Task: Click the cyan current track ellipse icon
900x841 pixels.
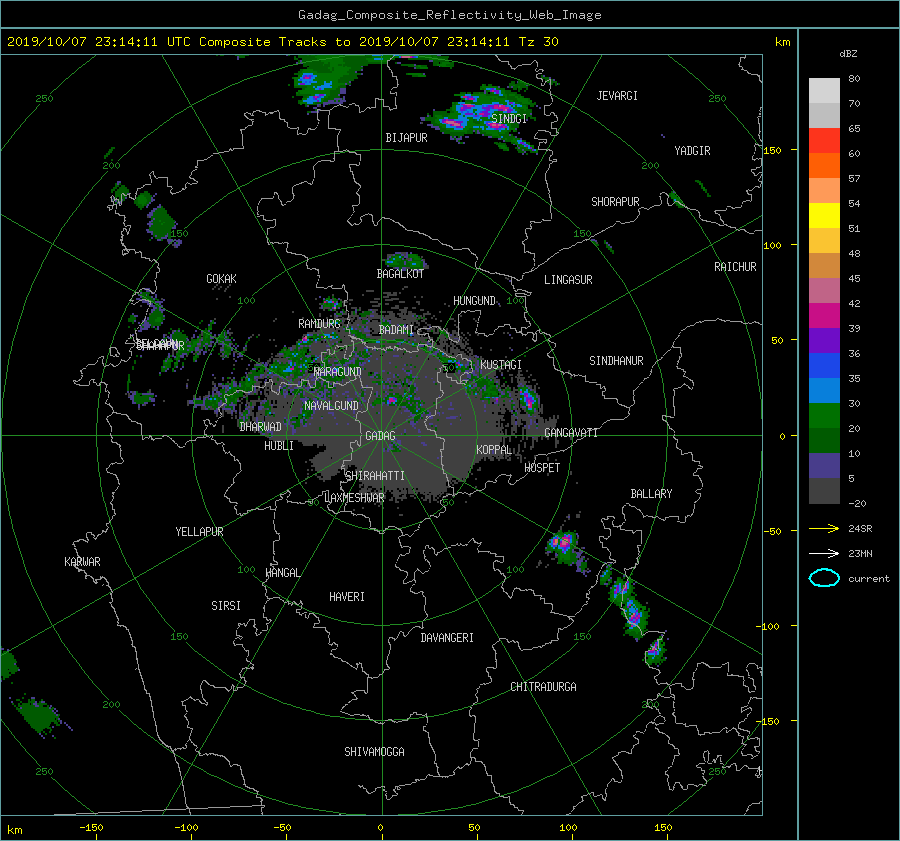Action: click(824, 578)
